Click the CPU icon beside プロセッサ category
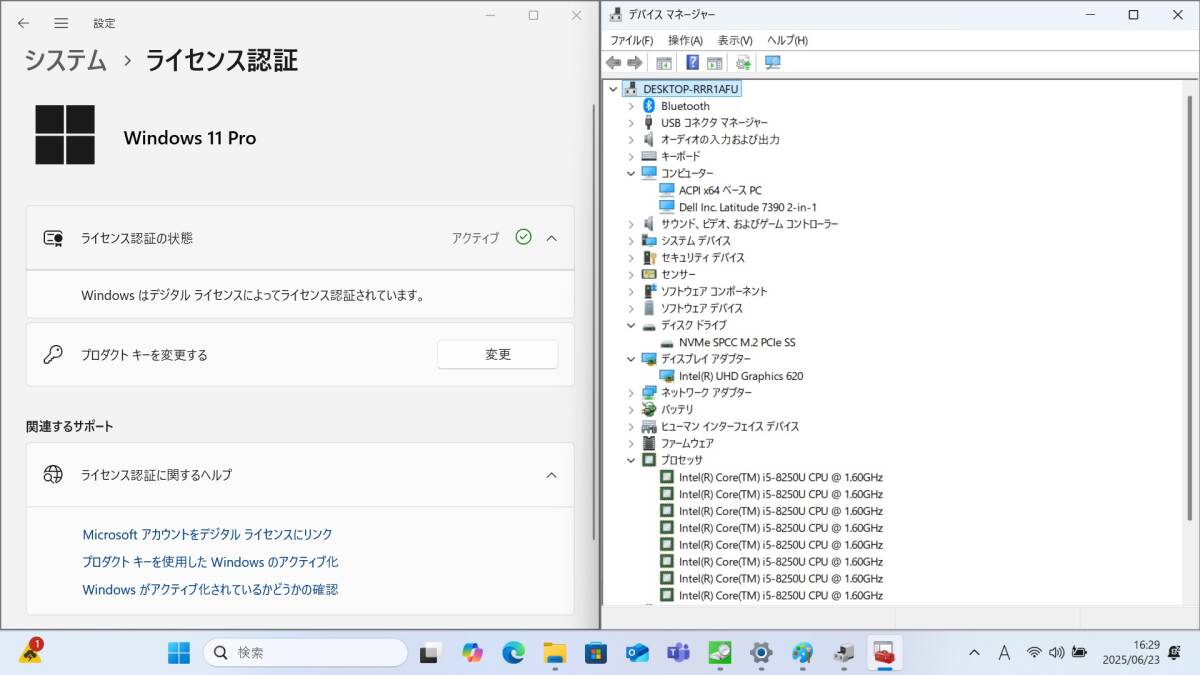Viewport: 1200px width, 675px height. tap(649, 460)
